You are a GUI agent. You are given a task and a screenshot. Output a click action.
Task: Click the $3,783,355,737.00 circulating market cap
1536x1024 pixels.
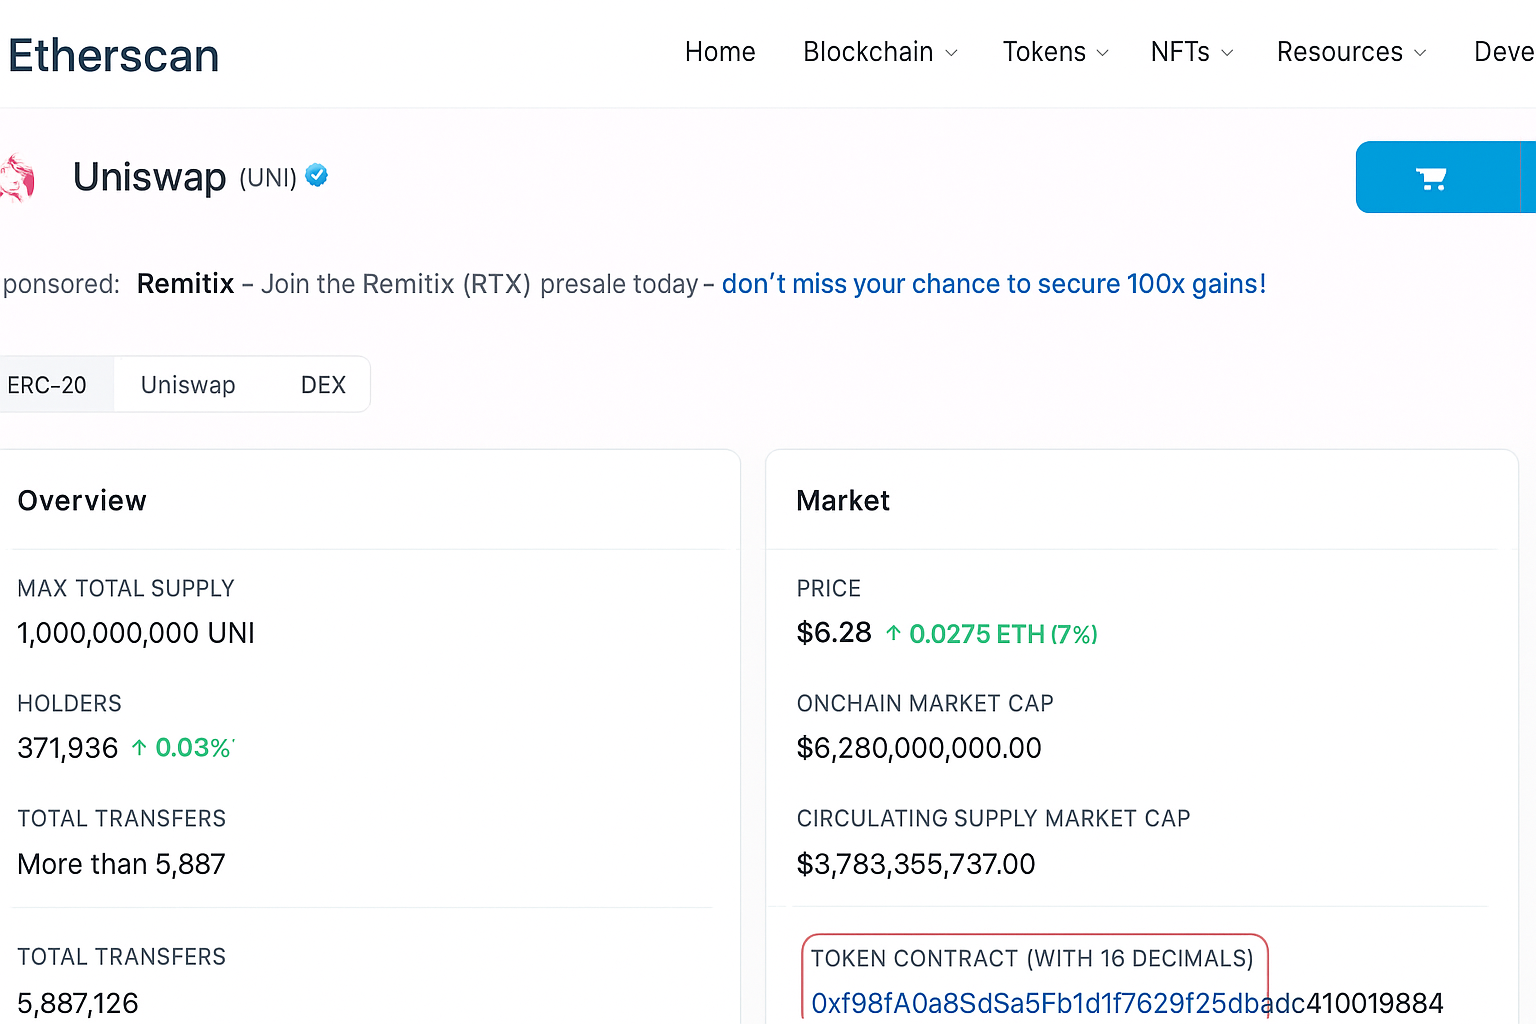point(916,864)
